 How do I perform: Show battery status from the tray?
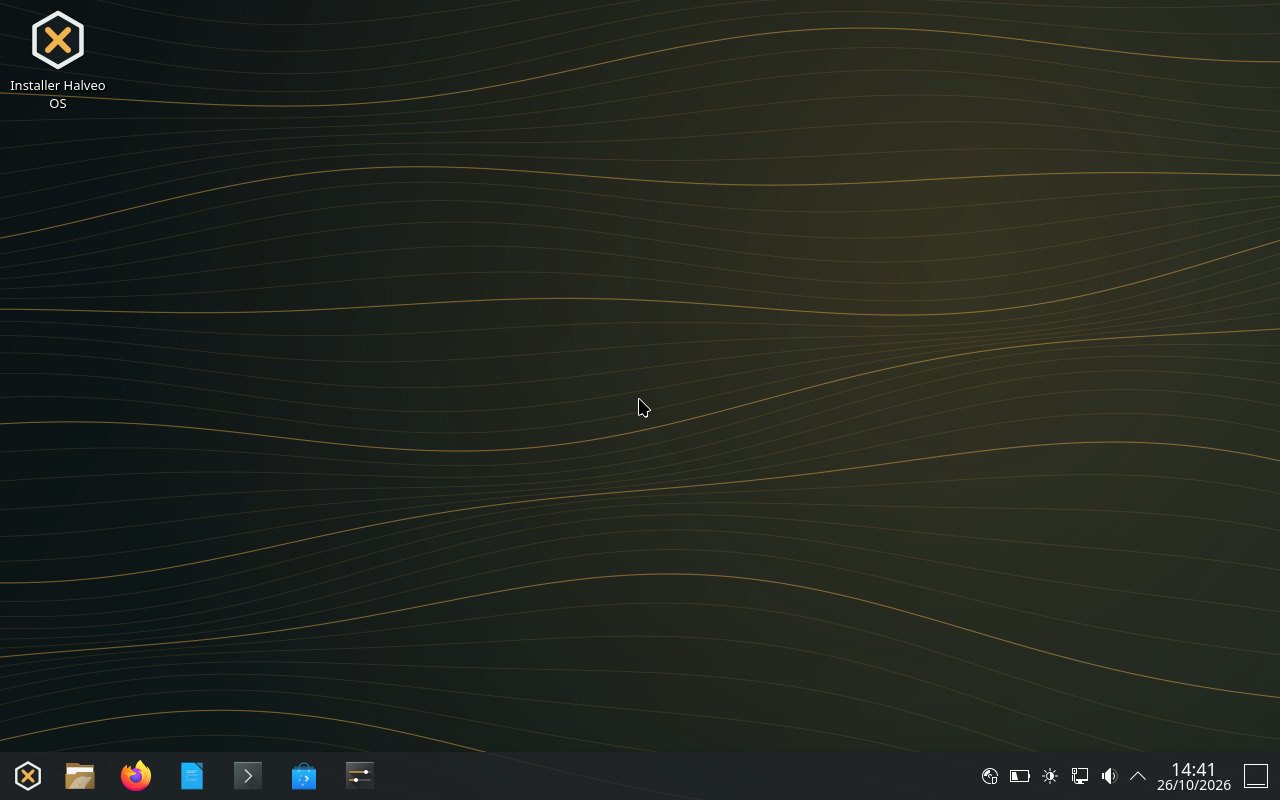point(1020,776)
